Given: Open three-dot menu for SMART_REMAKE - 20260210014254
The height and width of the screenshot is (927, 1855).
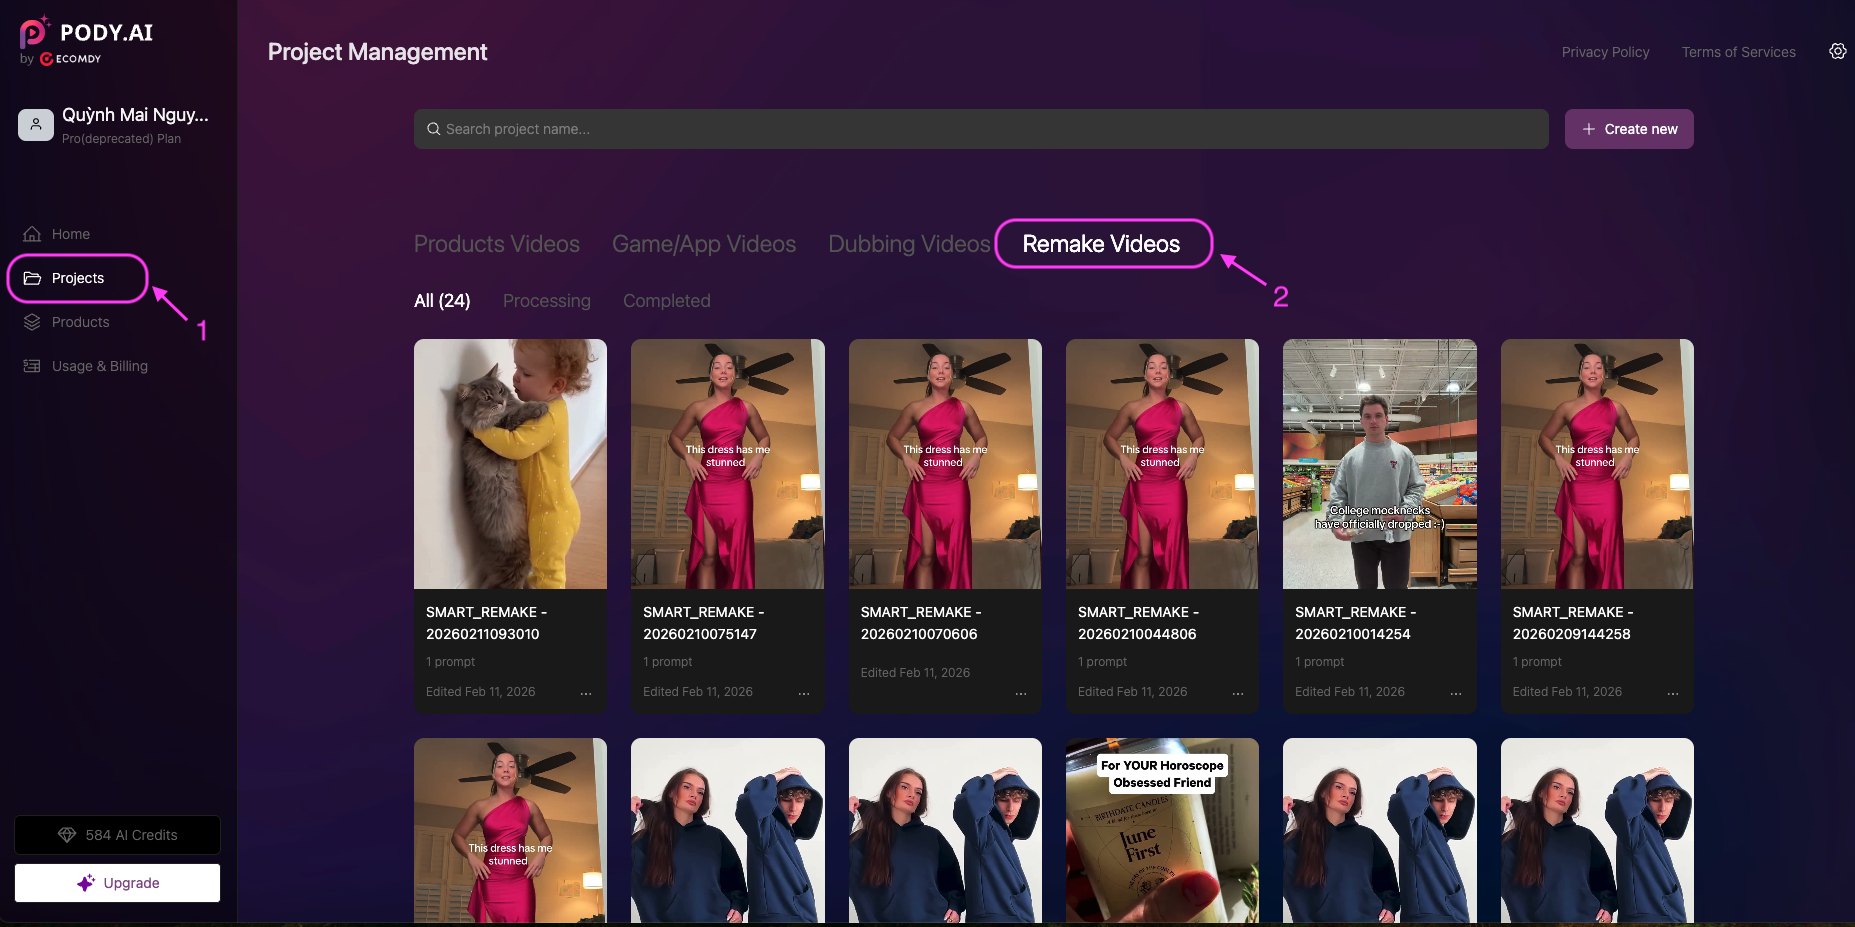Looking at the screenshot, I should 1455,693.
